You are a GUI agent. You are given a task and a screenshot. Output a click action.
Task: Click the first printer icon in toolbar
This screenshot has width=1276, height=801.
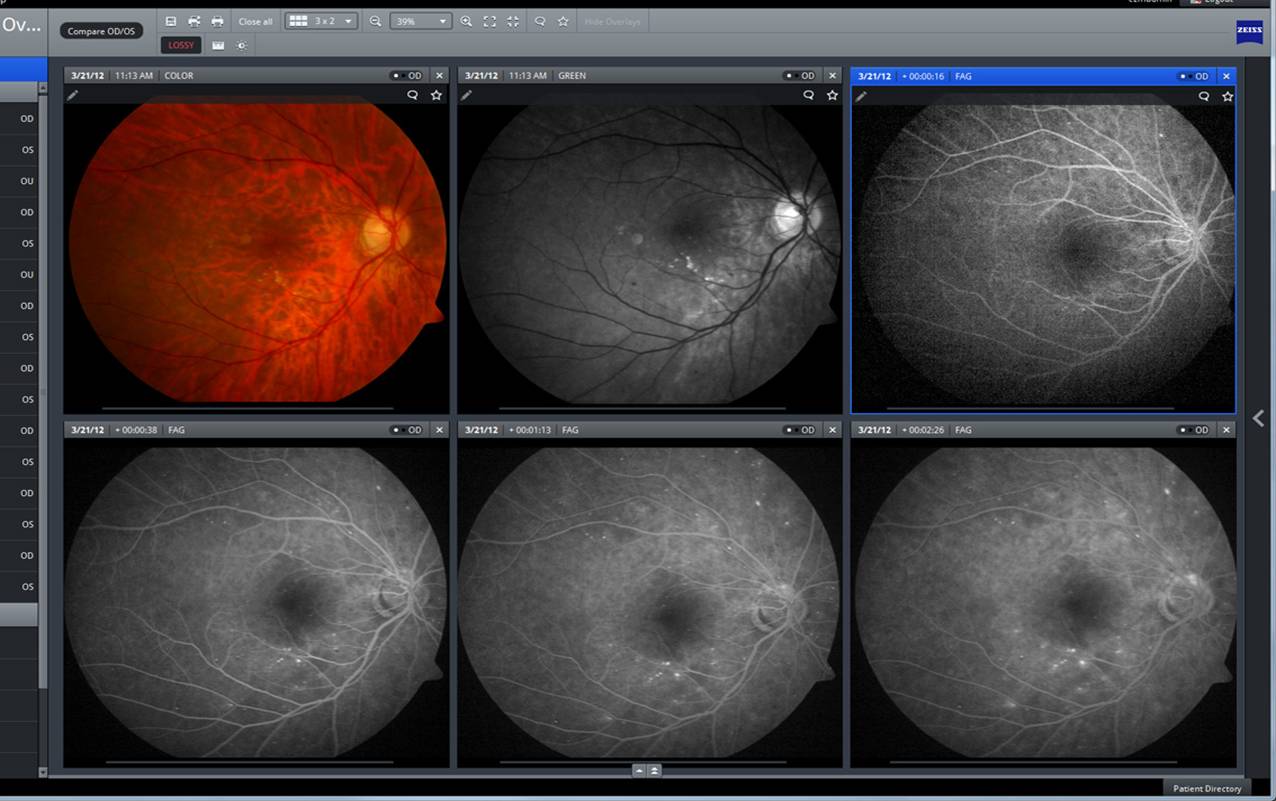(194, 21)
